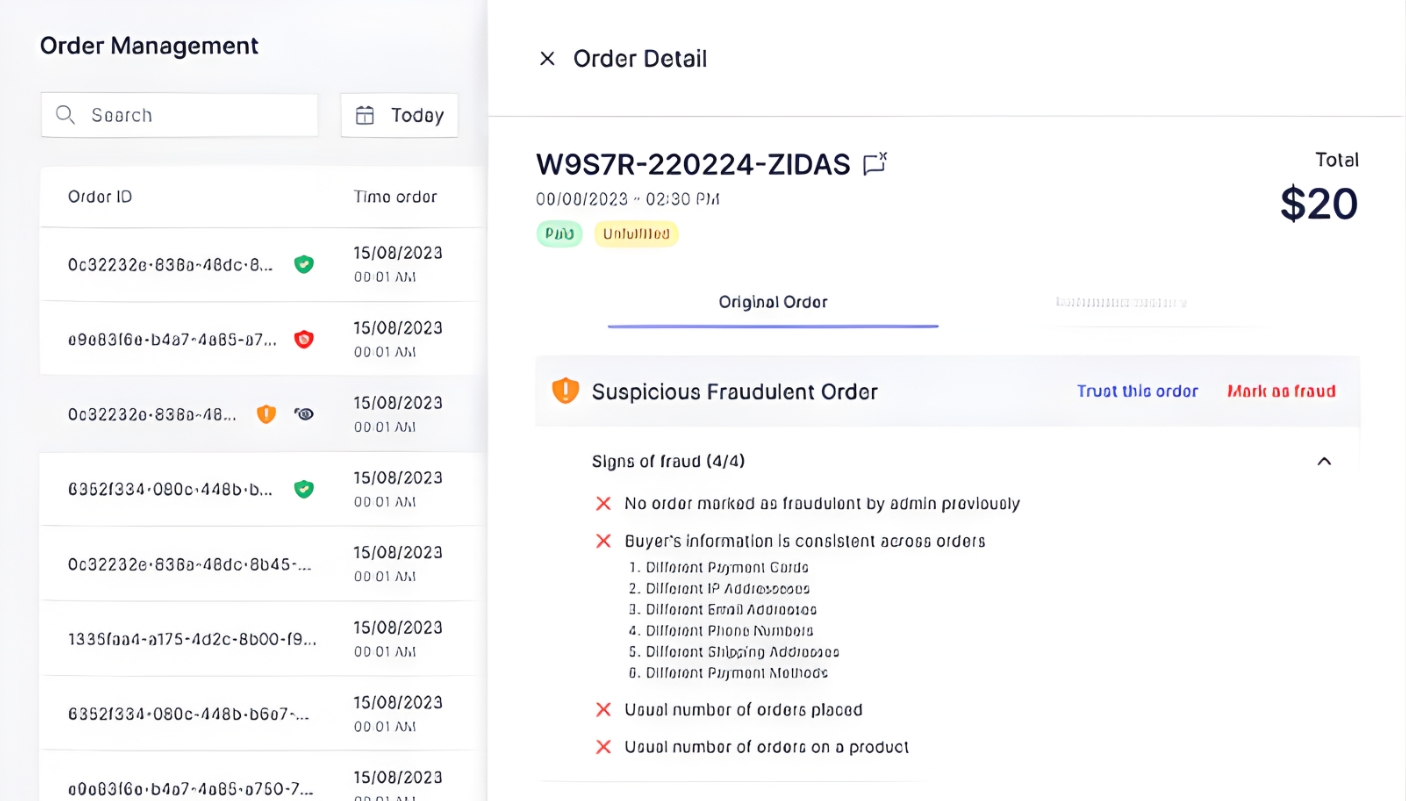Viewport: 1406px width, 801px height.
Task: Click the red fraud shield beside order e9e83f6e
Action: click(304, 339)
